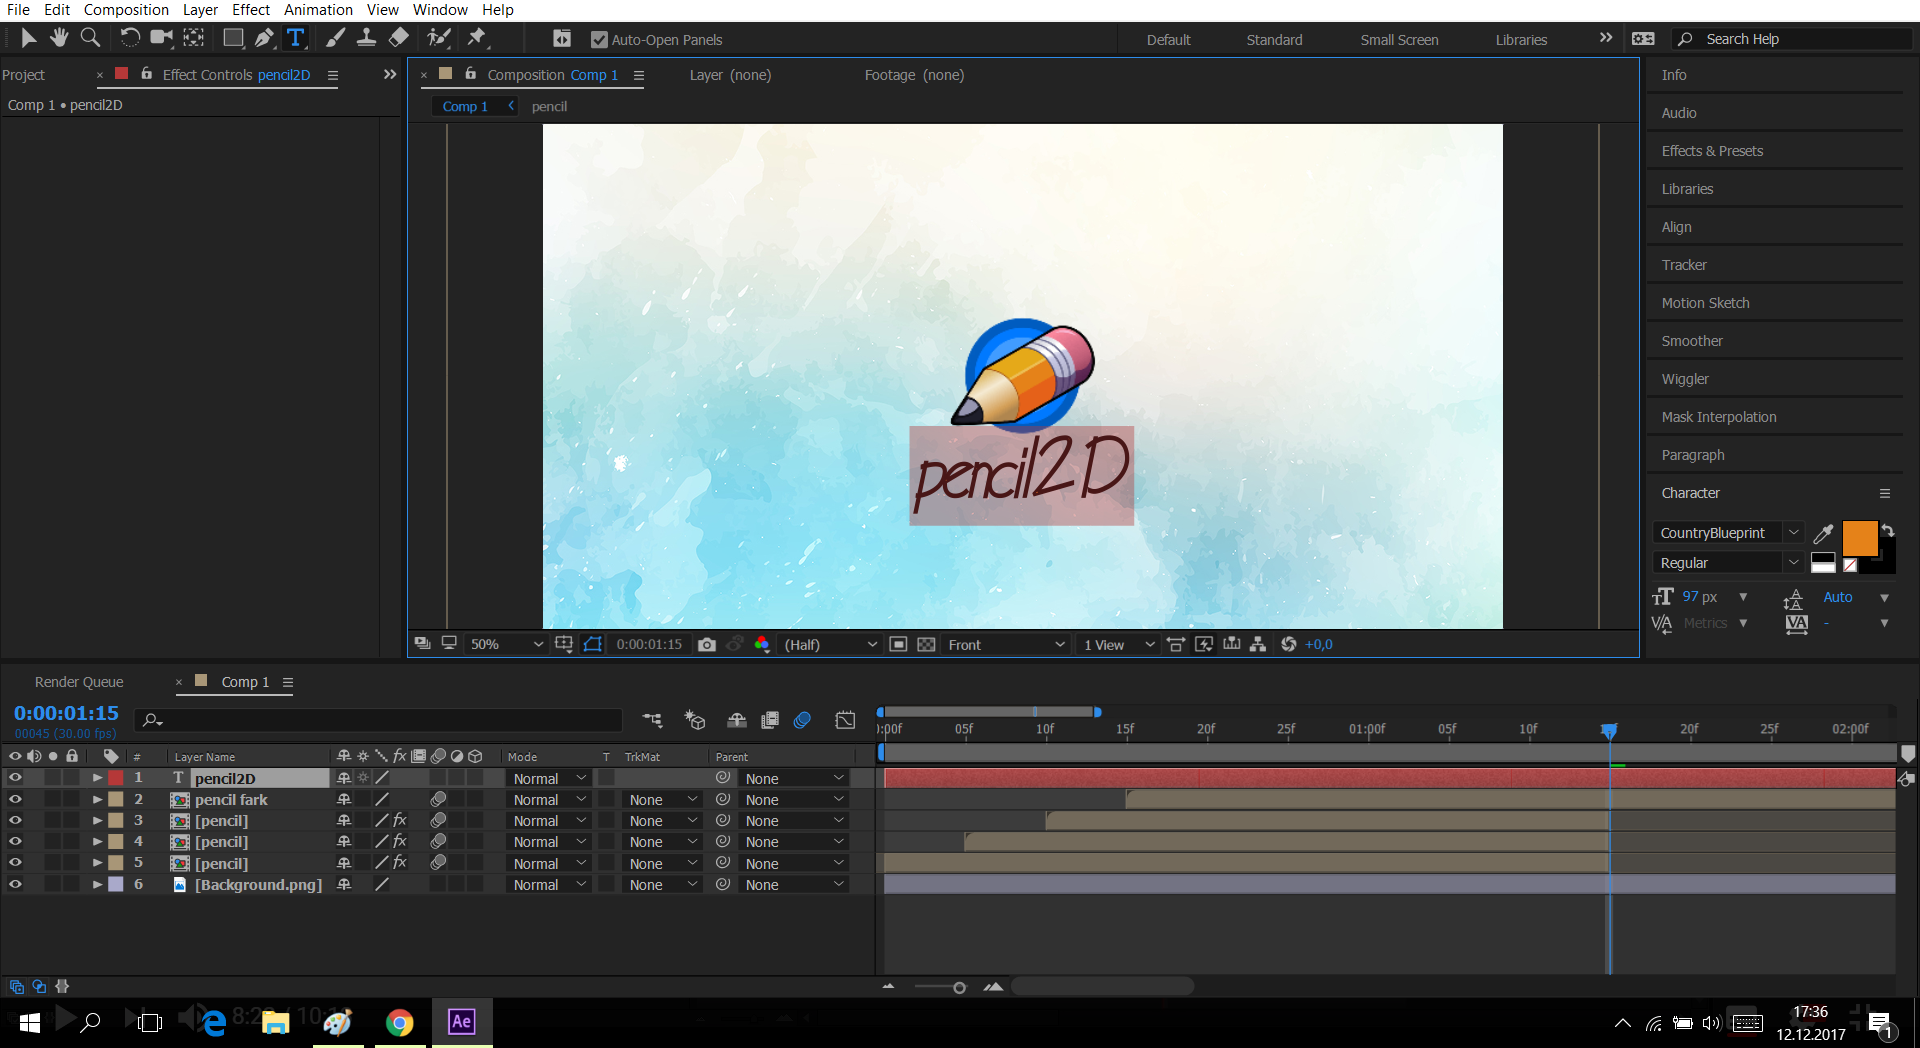The width and height of the screenshot is (1920, 1048).
Task: Open the 1 View layout dropdown
Action: pyautogui.click(x=1118, y=644)
